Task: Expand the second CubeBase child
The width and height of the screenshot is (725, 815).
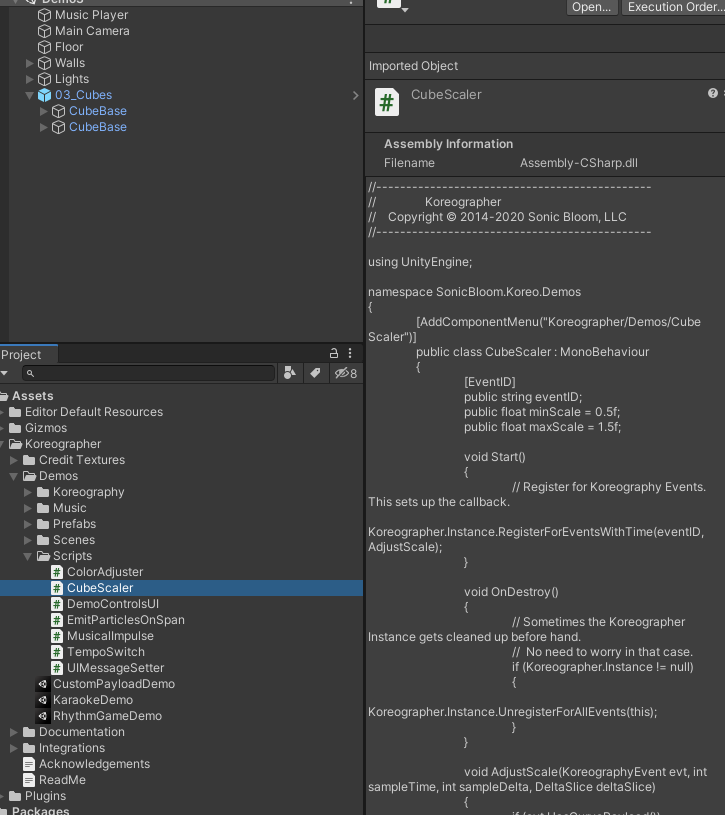Action: [x=44, y=127]
